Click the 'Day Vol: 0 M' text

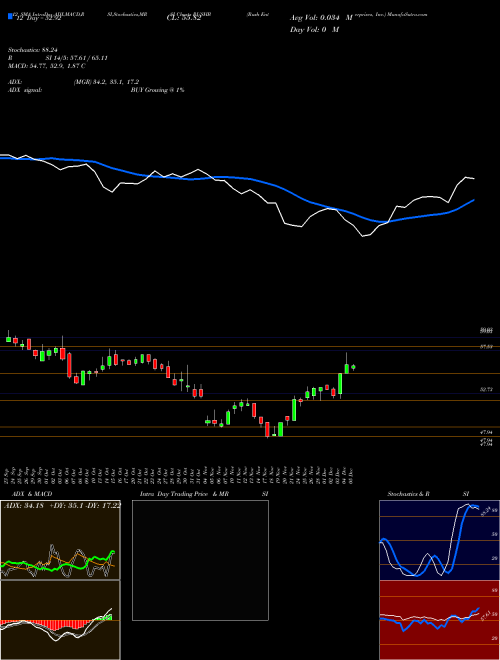[x=314, y=30]
